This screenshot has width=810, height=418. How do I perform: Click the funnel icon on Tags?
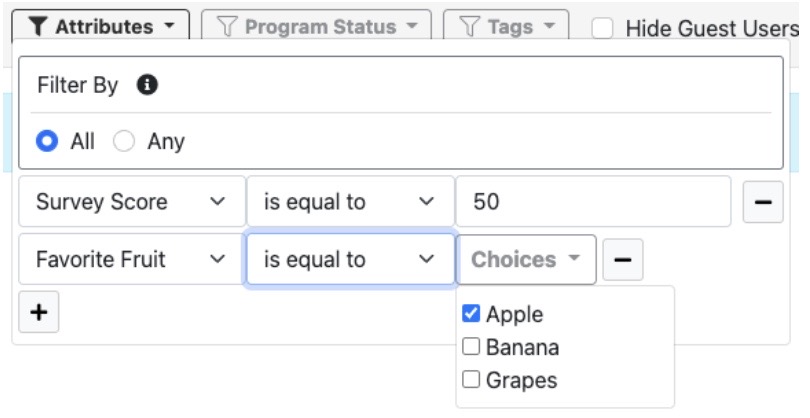[469, 27]
